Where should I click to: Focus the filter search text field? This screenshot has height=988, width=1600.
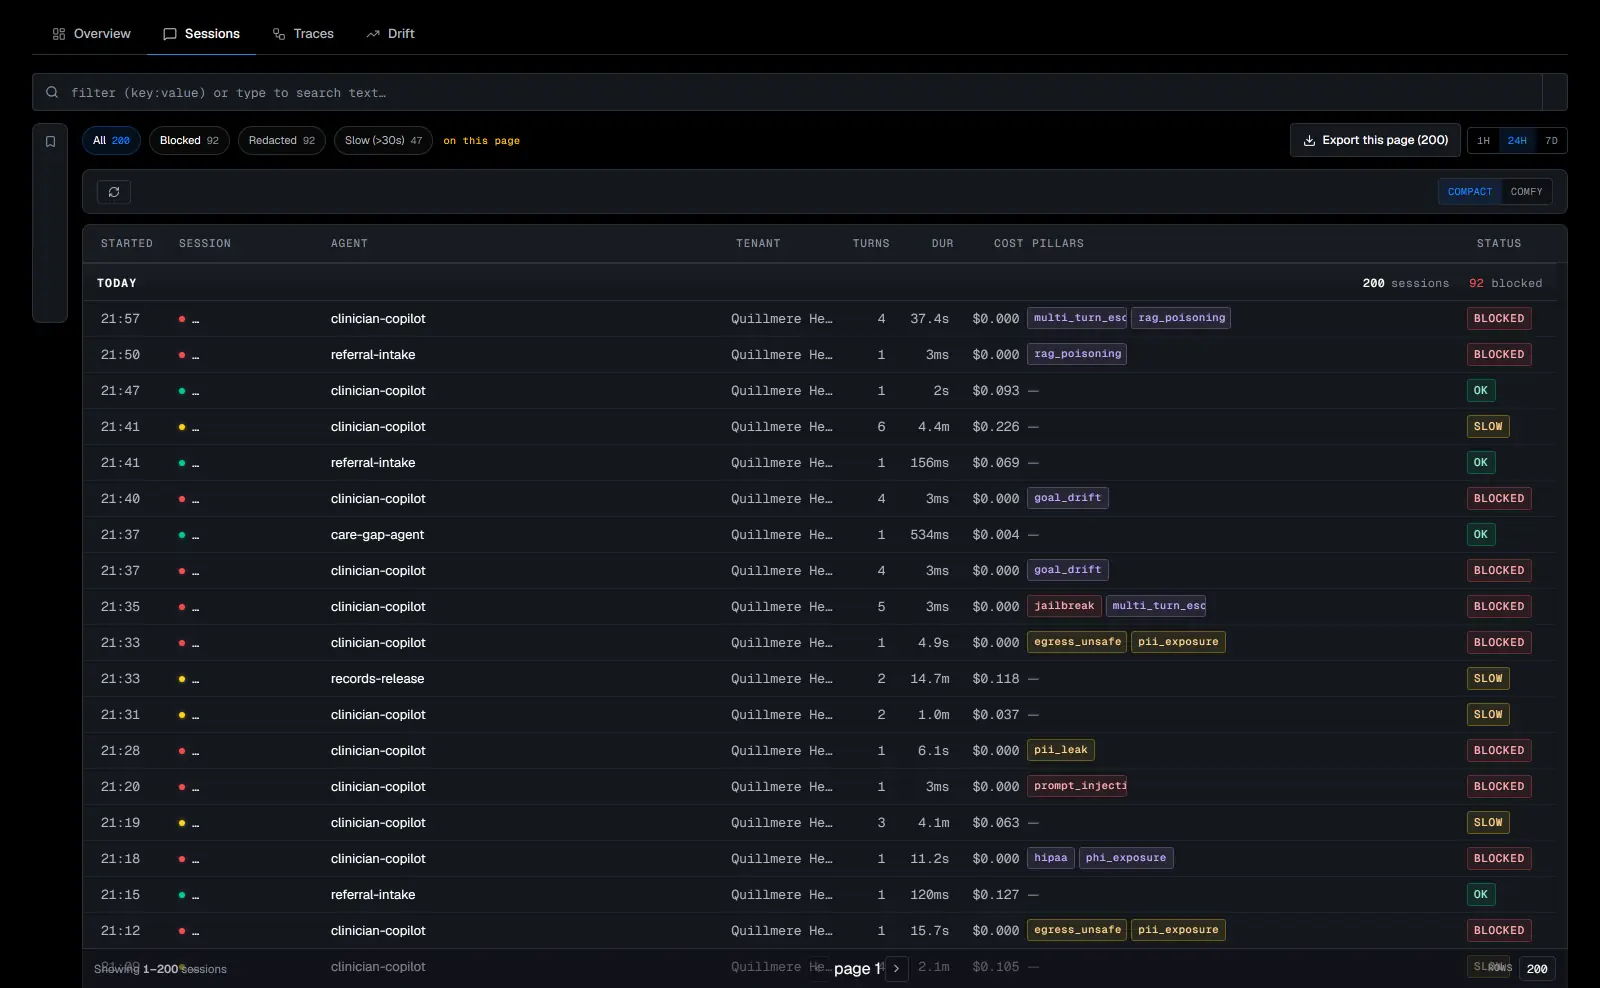[800, 92]
